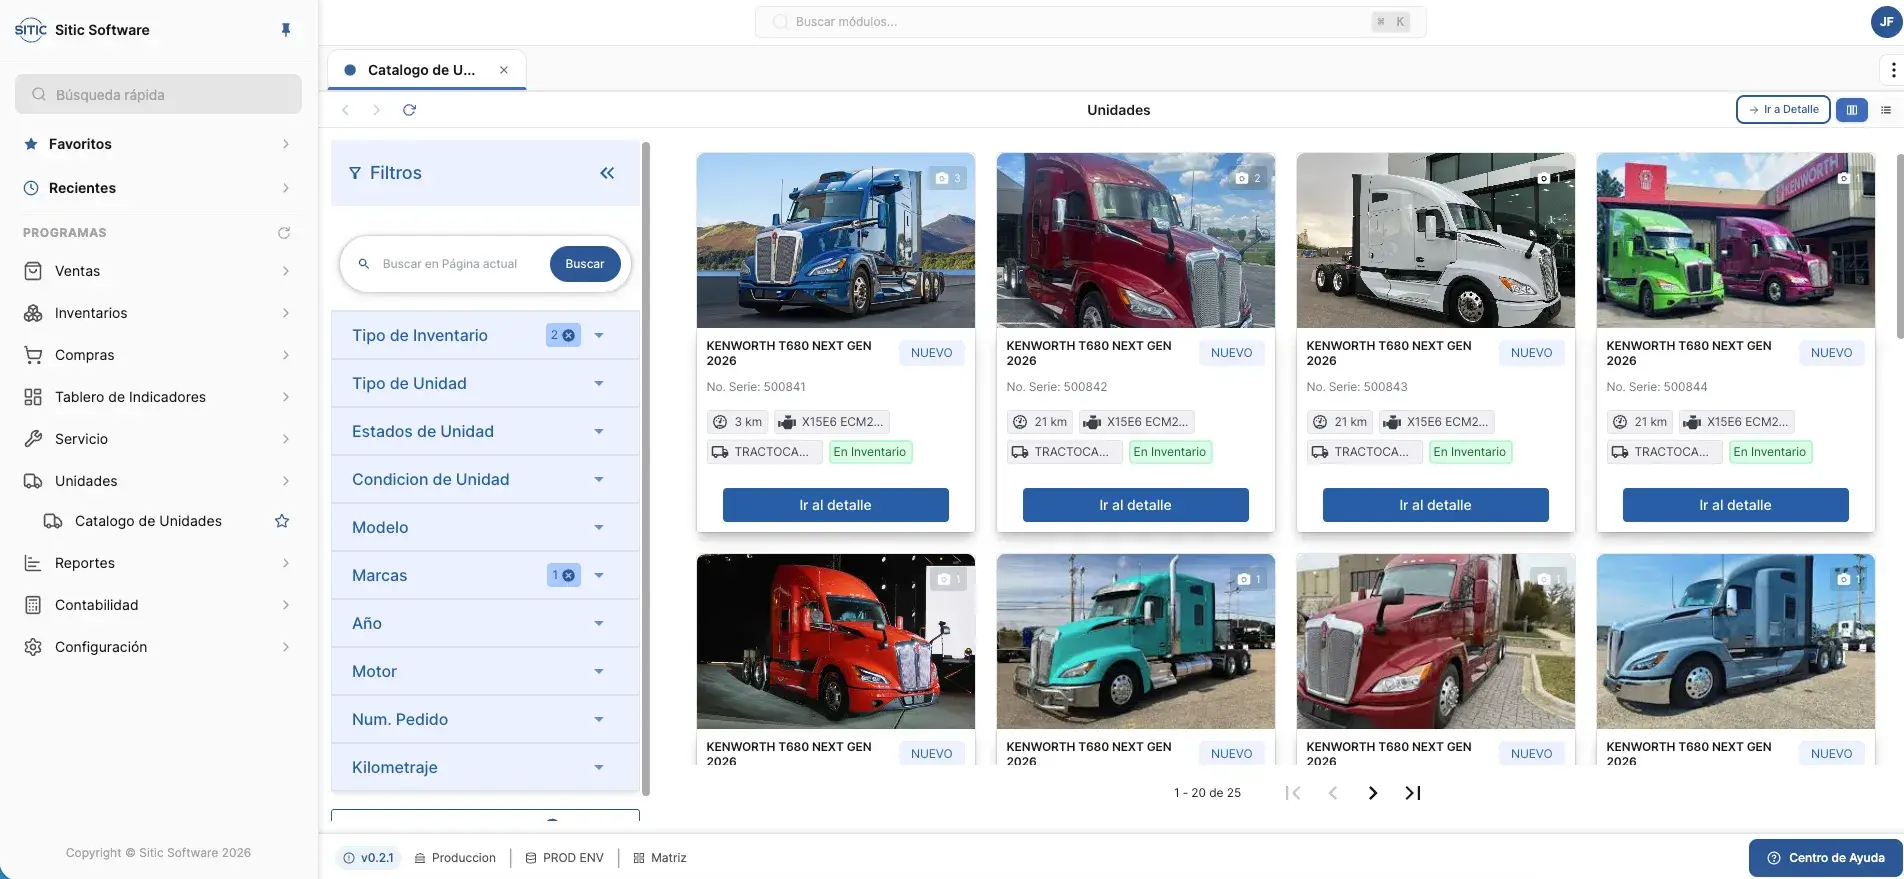Reload the Unidades view
This screenshot has height=879, width=1904.
click(409, 110)
